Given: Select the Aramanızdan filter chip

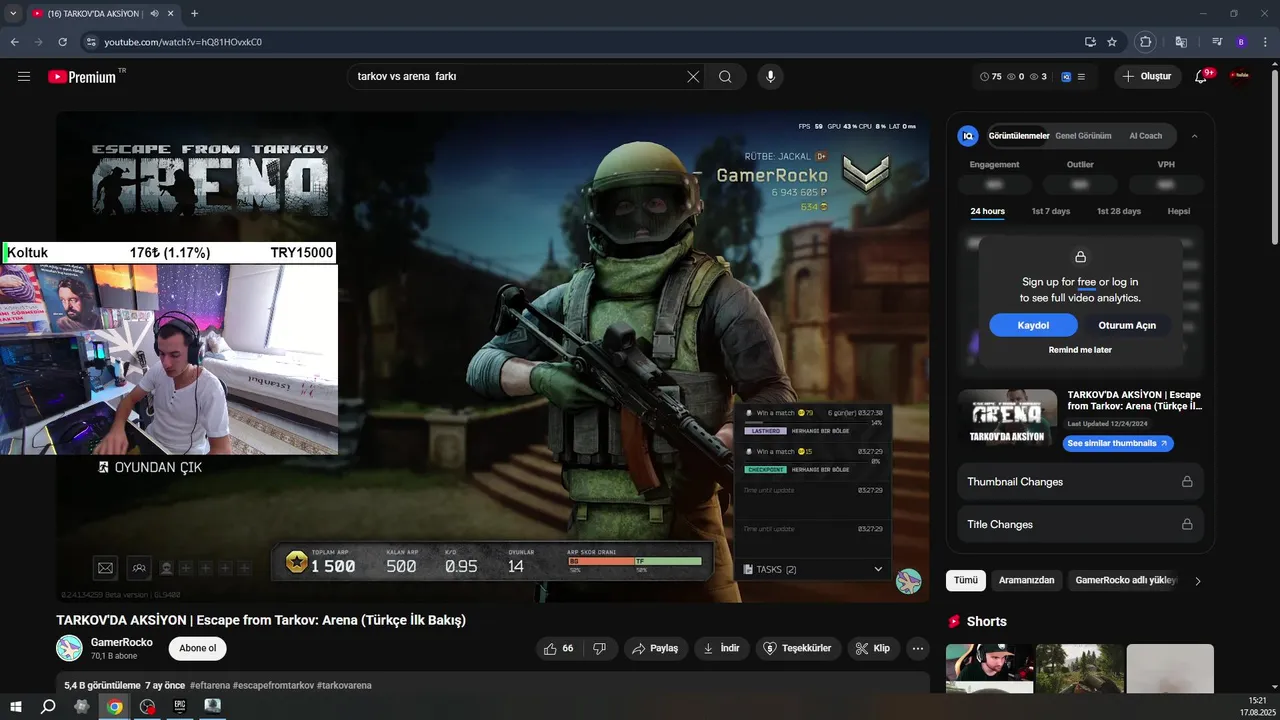Looking at the screenshot, I should coord(1026,580).
